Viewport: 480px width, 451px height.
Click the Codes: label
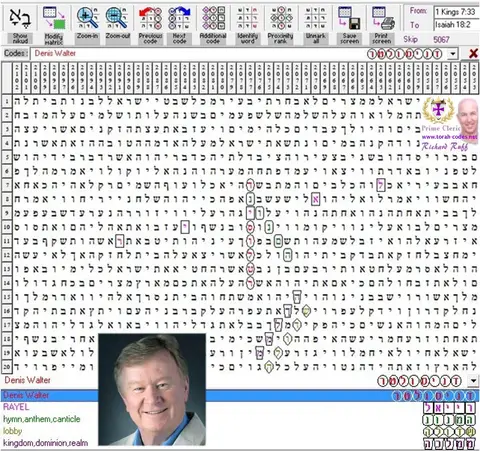coord(15,53)
